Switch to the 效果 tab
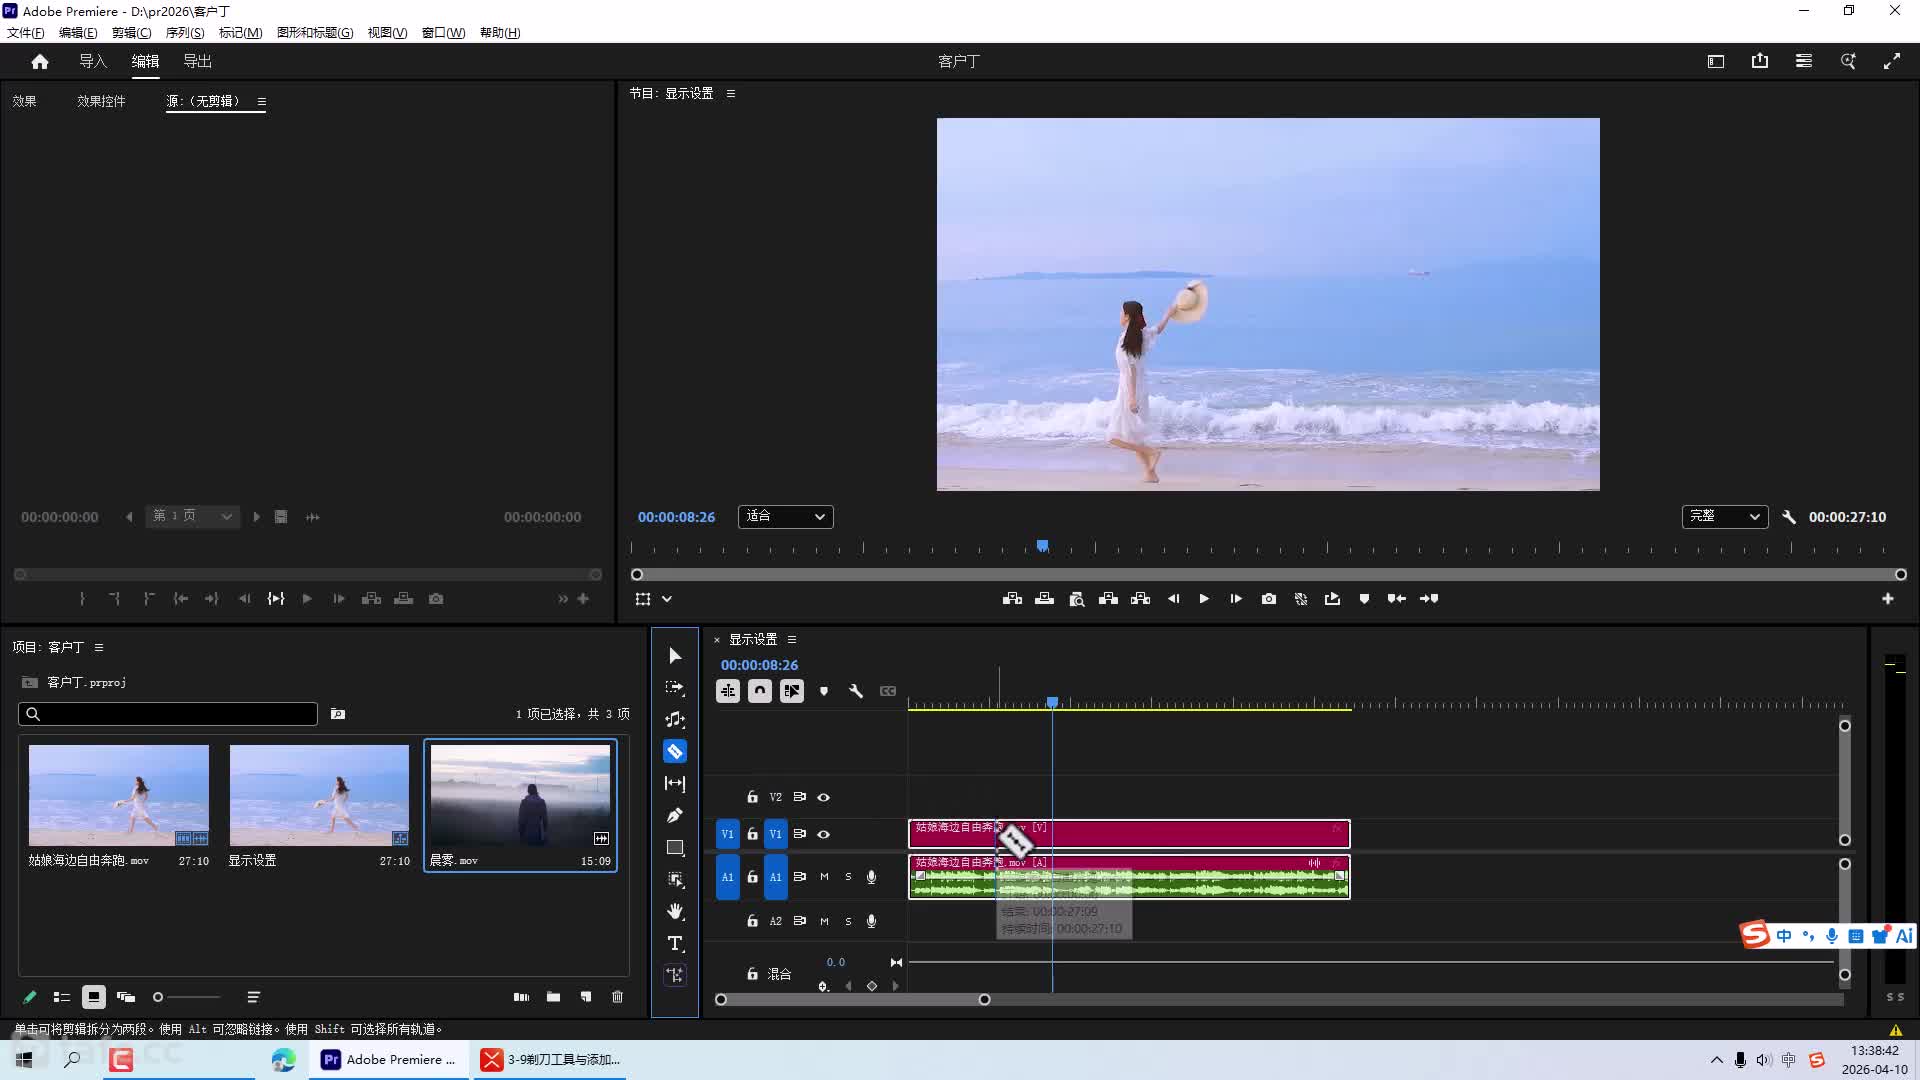This screenshot has width=1920, height=1080. pyautogui.click(x=25, y=101)
